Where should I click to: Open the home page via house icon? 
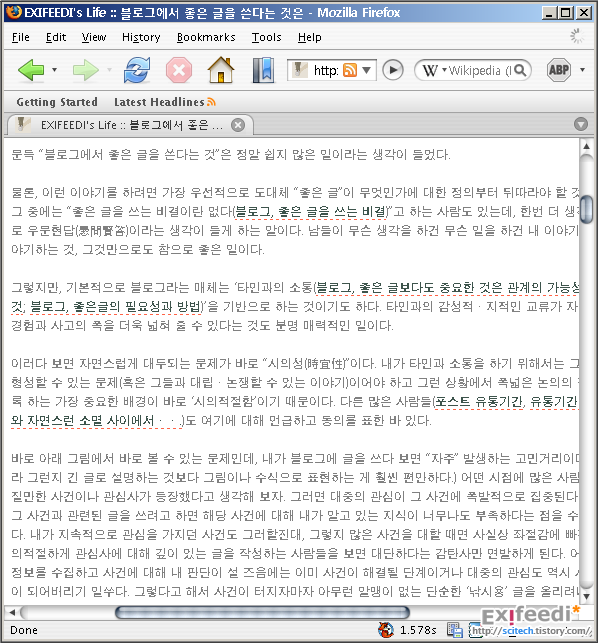pos(221,70)
